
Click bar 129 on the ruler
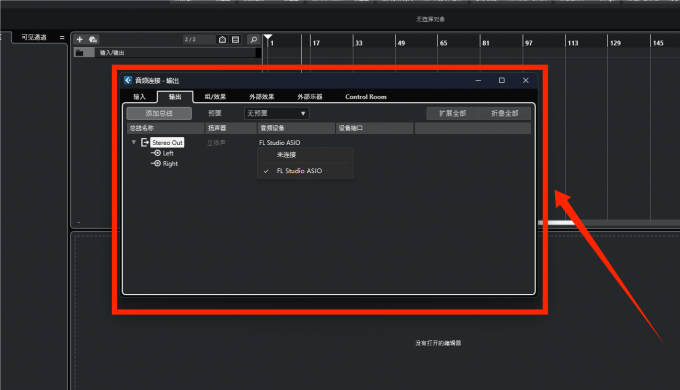(615, 43)
